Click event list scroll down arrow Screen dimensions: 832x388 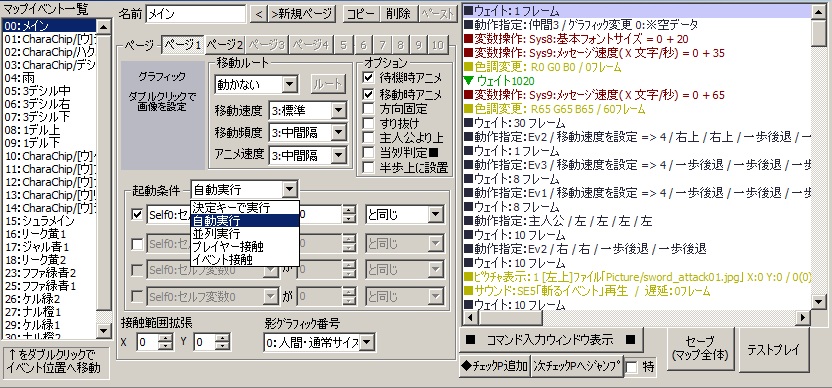point(103,331)
